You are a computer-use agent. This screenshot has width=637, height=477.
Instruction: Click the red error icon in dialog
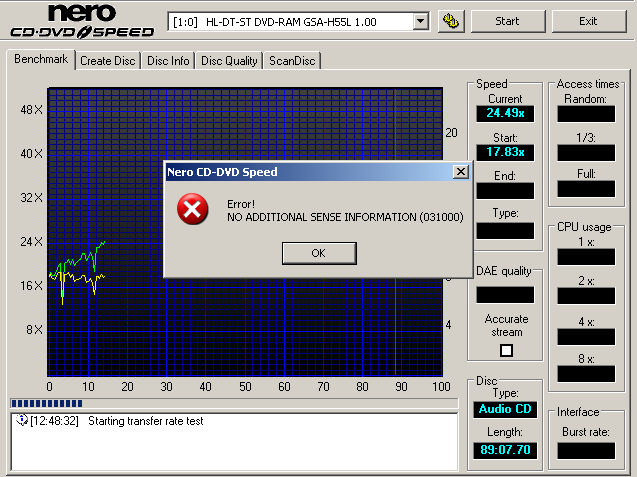pos(193,209)
